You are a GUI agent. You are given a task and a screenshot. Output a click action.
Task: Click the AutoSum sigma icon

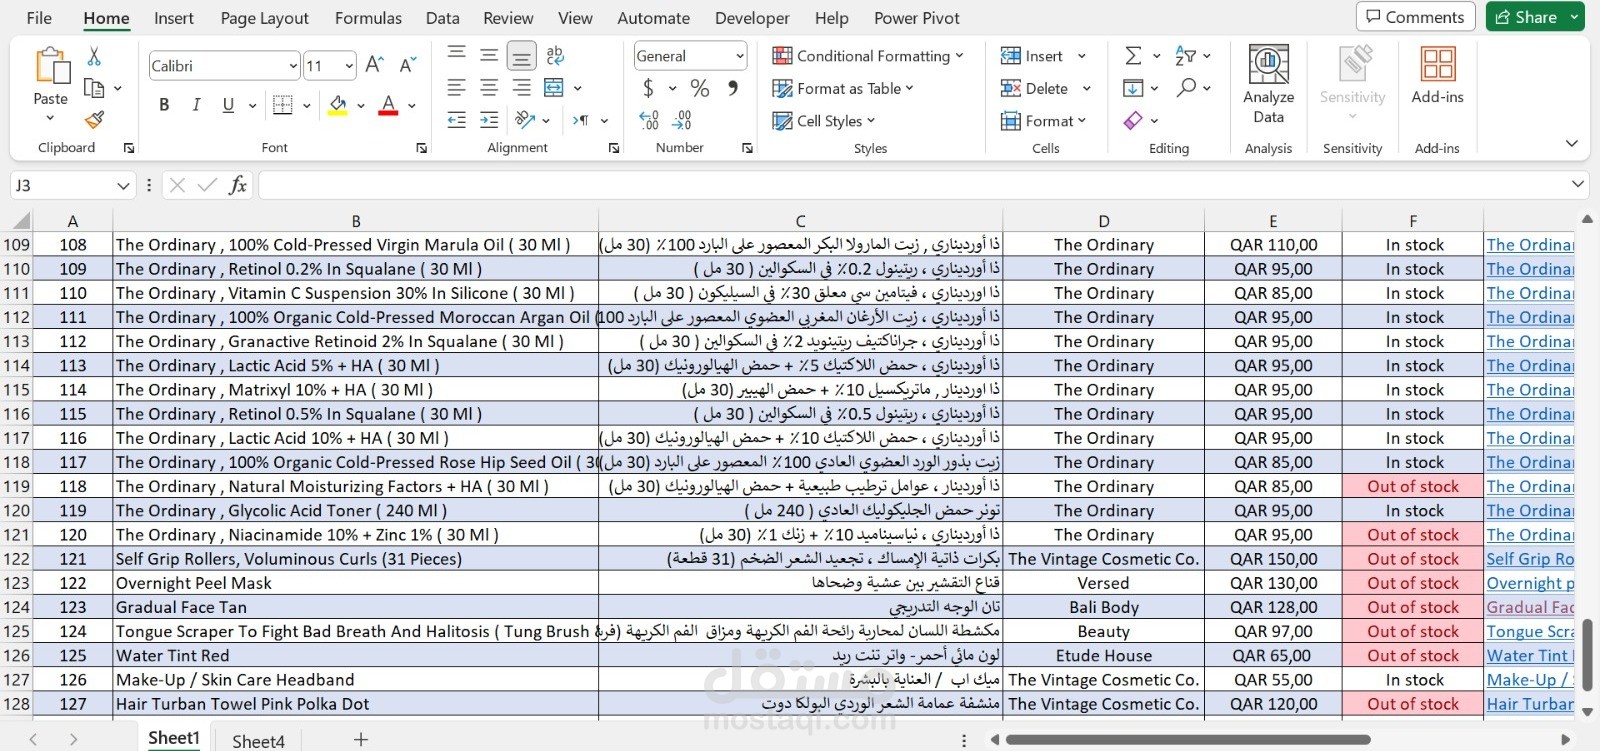point(1133,56)
